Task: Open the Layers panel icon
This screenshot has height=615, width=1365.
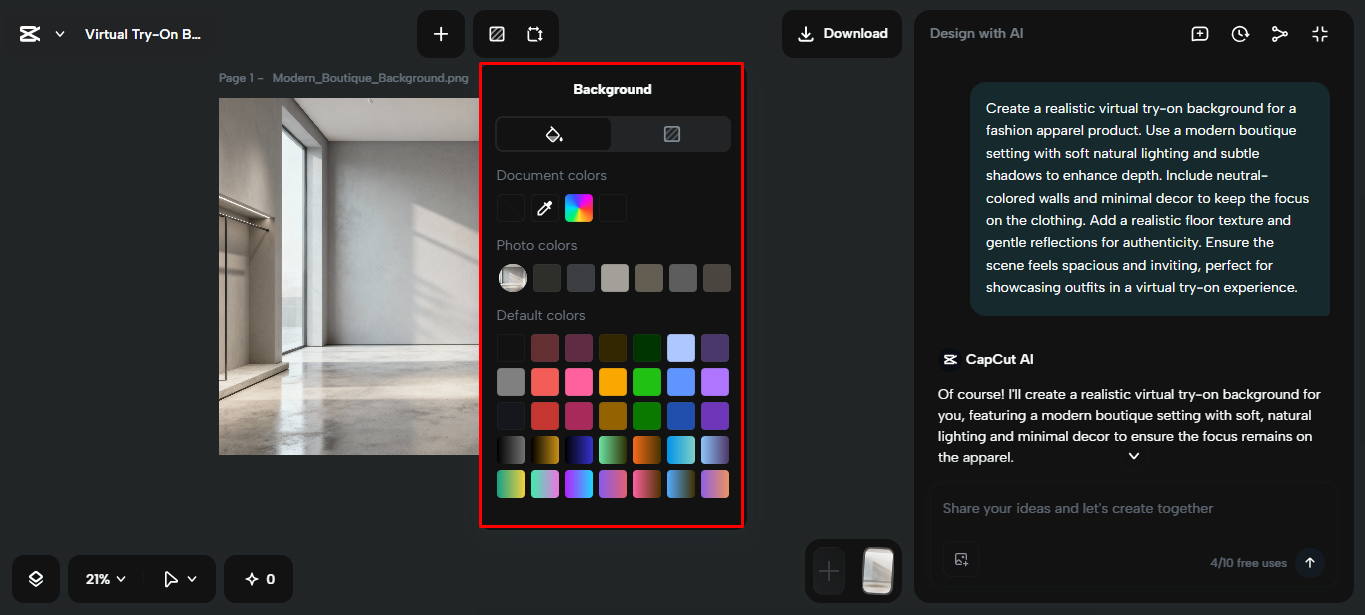Action: 35,578
